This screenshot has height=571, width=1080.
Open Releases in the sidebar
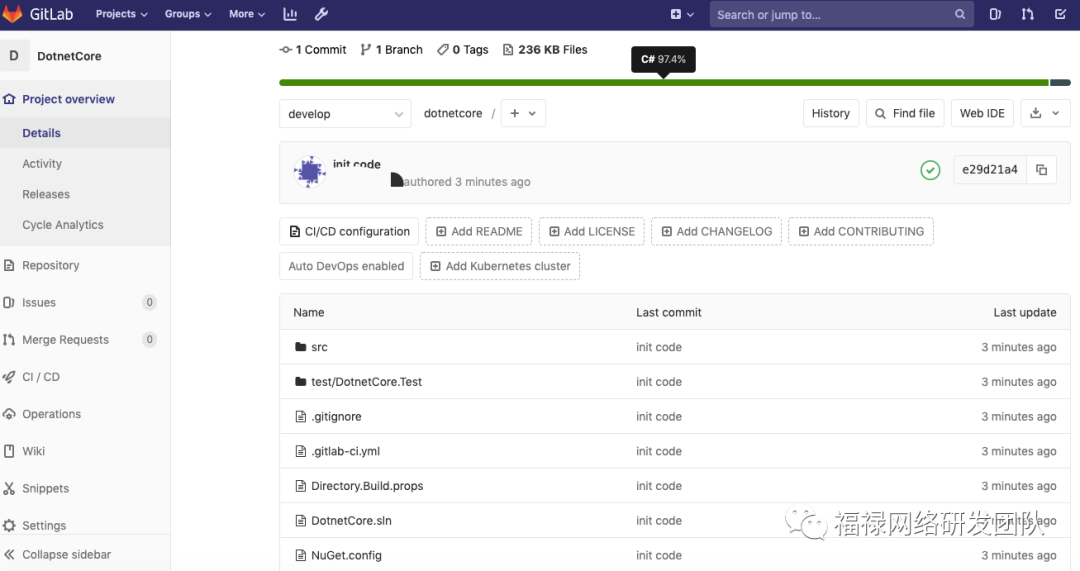[46, 194]
